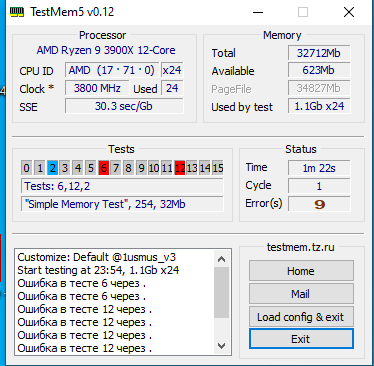Click the SSE value 30.3 sec/Gb
The height and width of the screenshot is (366, 374).
[124, 106]
